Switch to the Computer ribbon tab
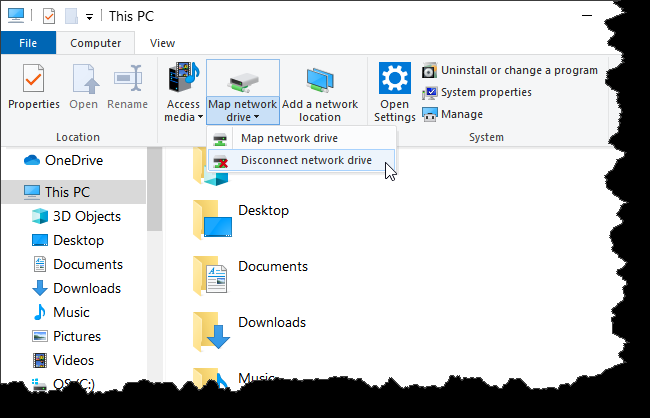The width and height of the screenshot is (650, 418). (95, 43)
